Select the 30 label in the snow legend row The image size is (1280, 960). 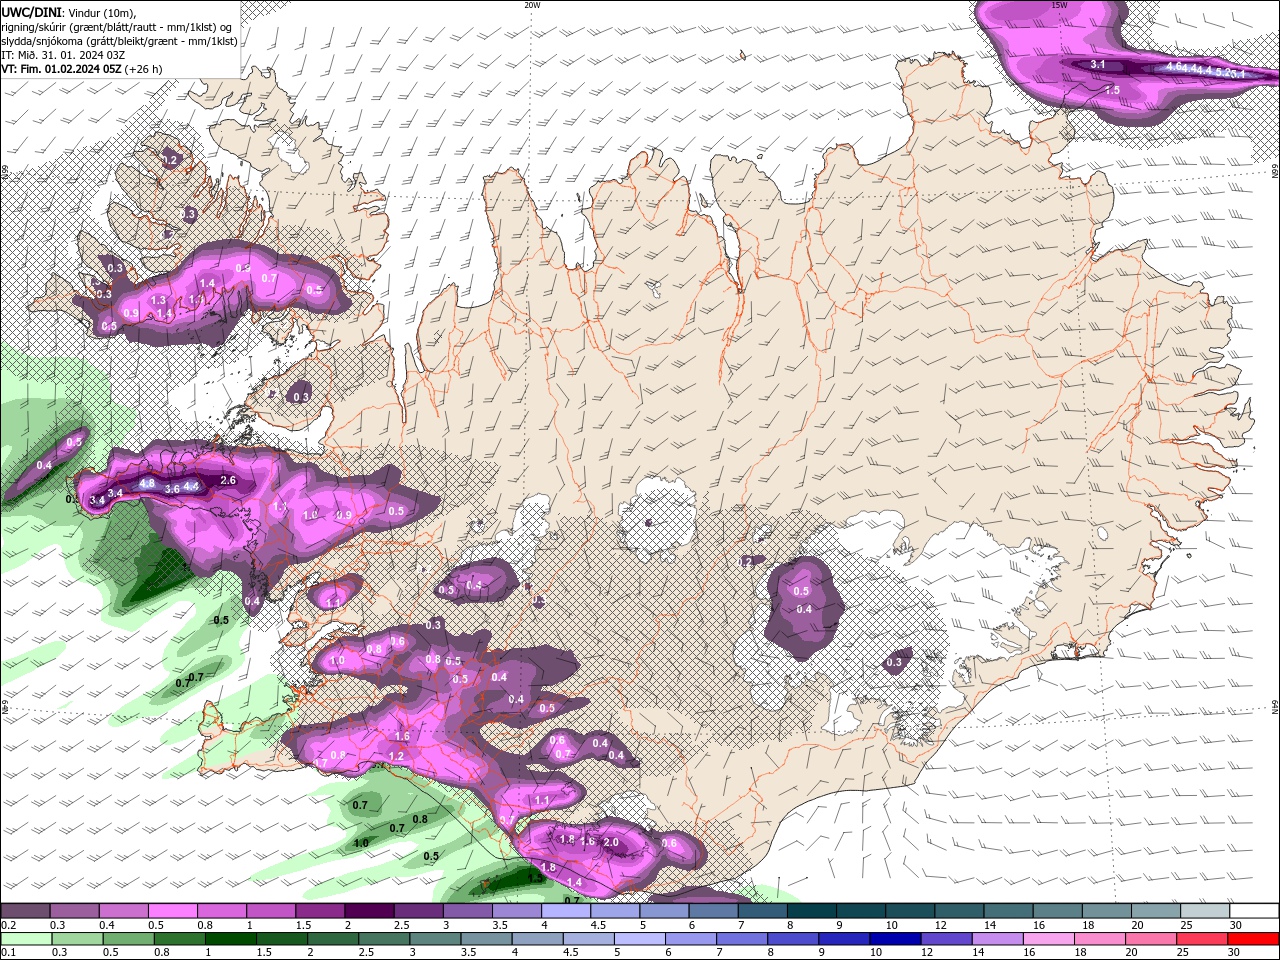pyautogui.click(x=1236, y=925)
